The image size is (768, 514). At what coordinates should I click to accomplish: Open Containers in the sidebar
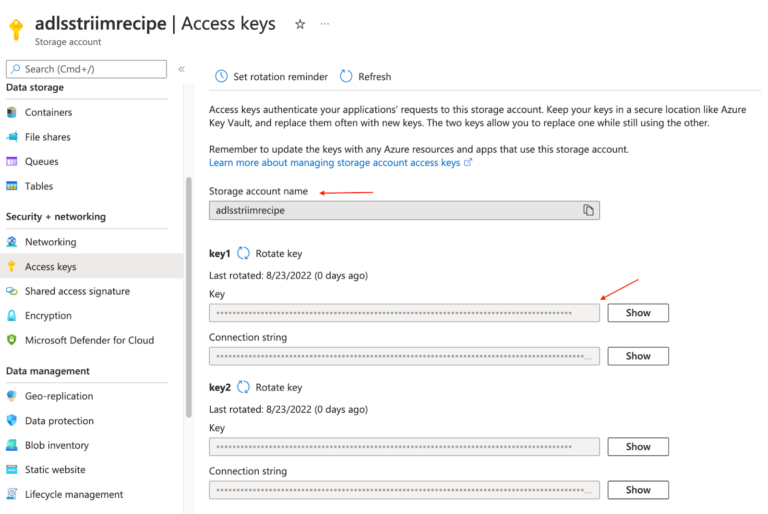click(x=48, y=113)
